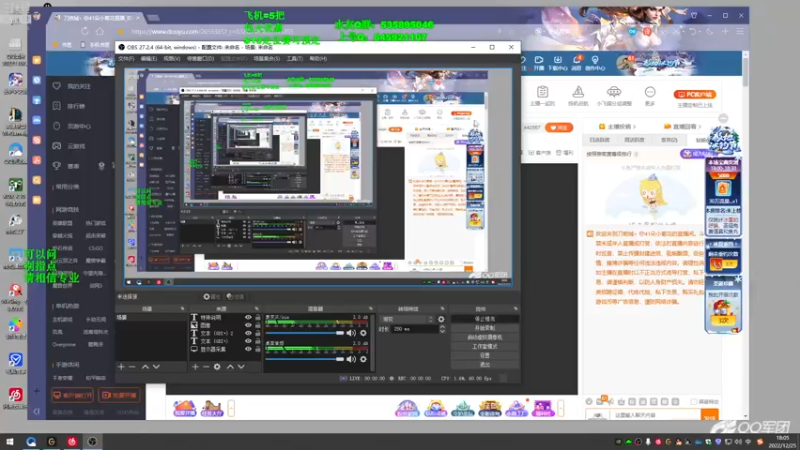800x450 pixels.
Task: Adjust the transition duration spinner arrows
Action: 442,329
